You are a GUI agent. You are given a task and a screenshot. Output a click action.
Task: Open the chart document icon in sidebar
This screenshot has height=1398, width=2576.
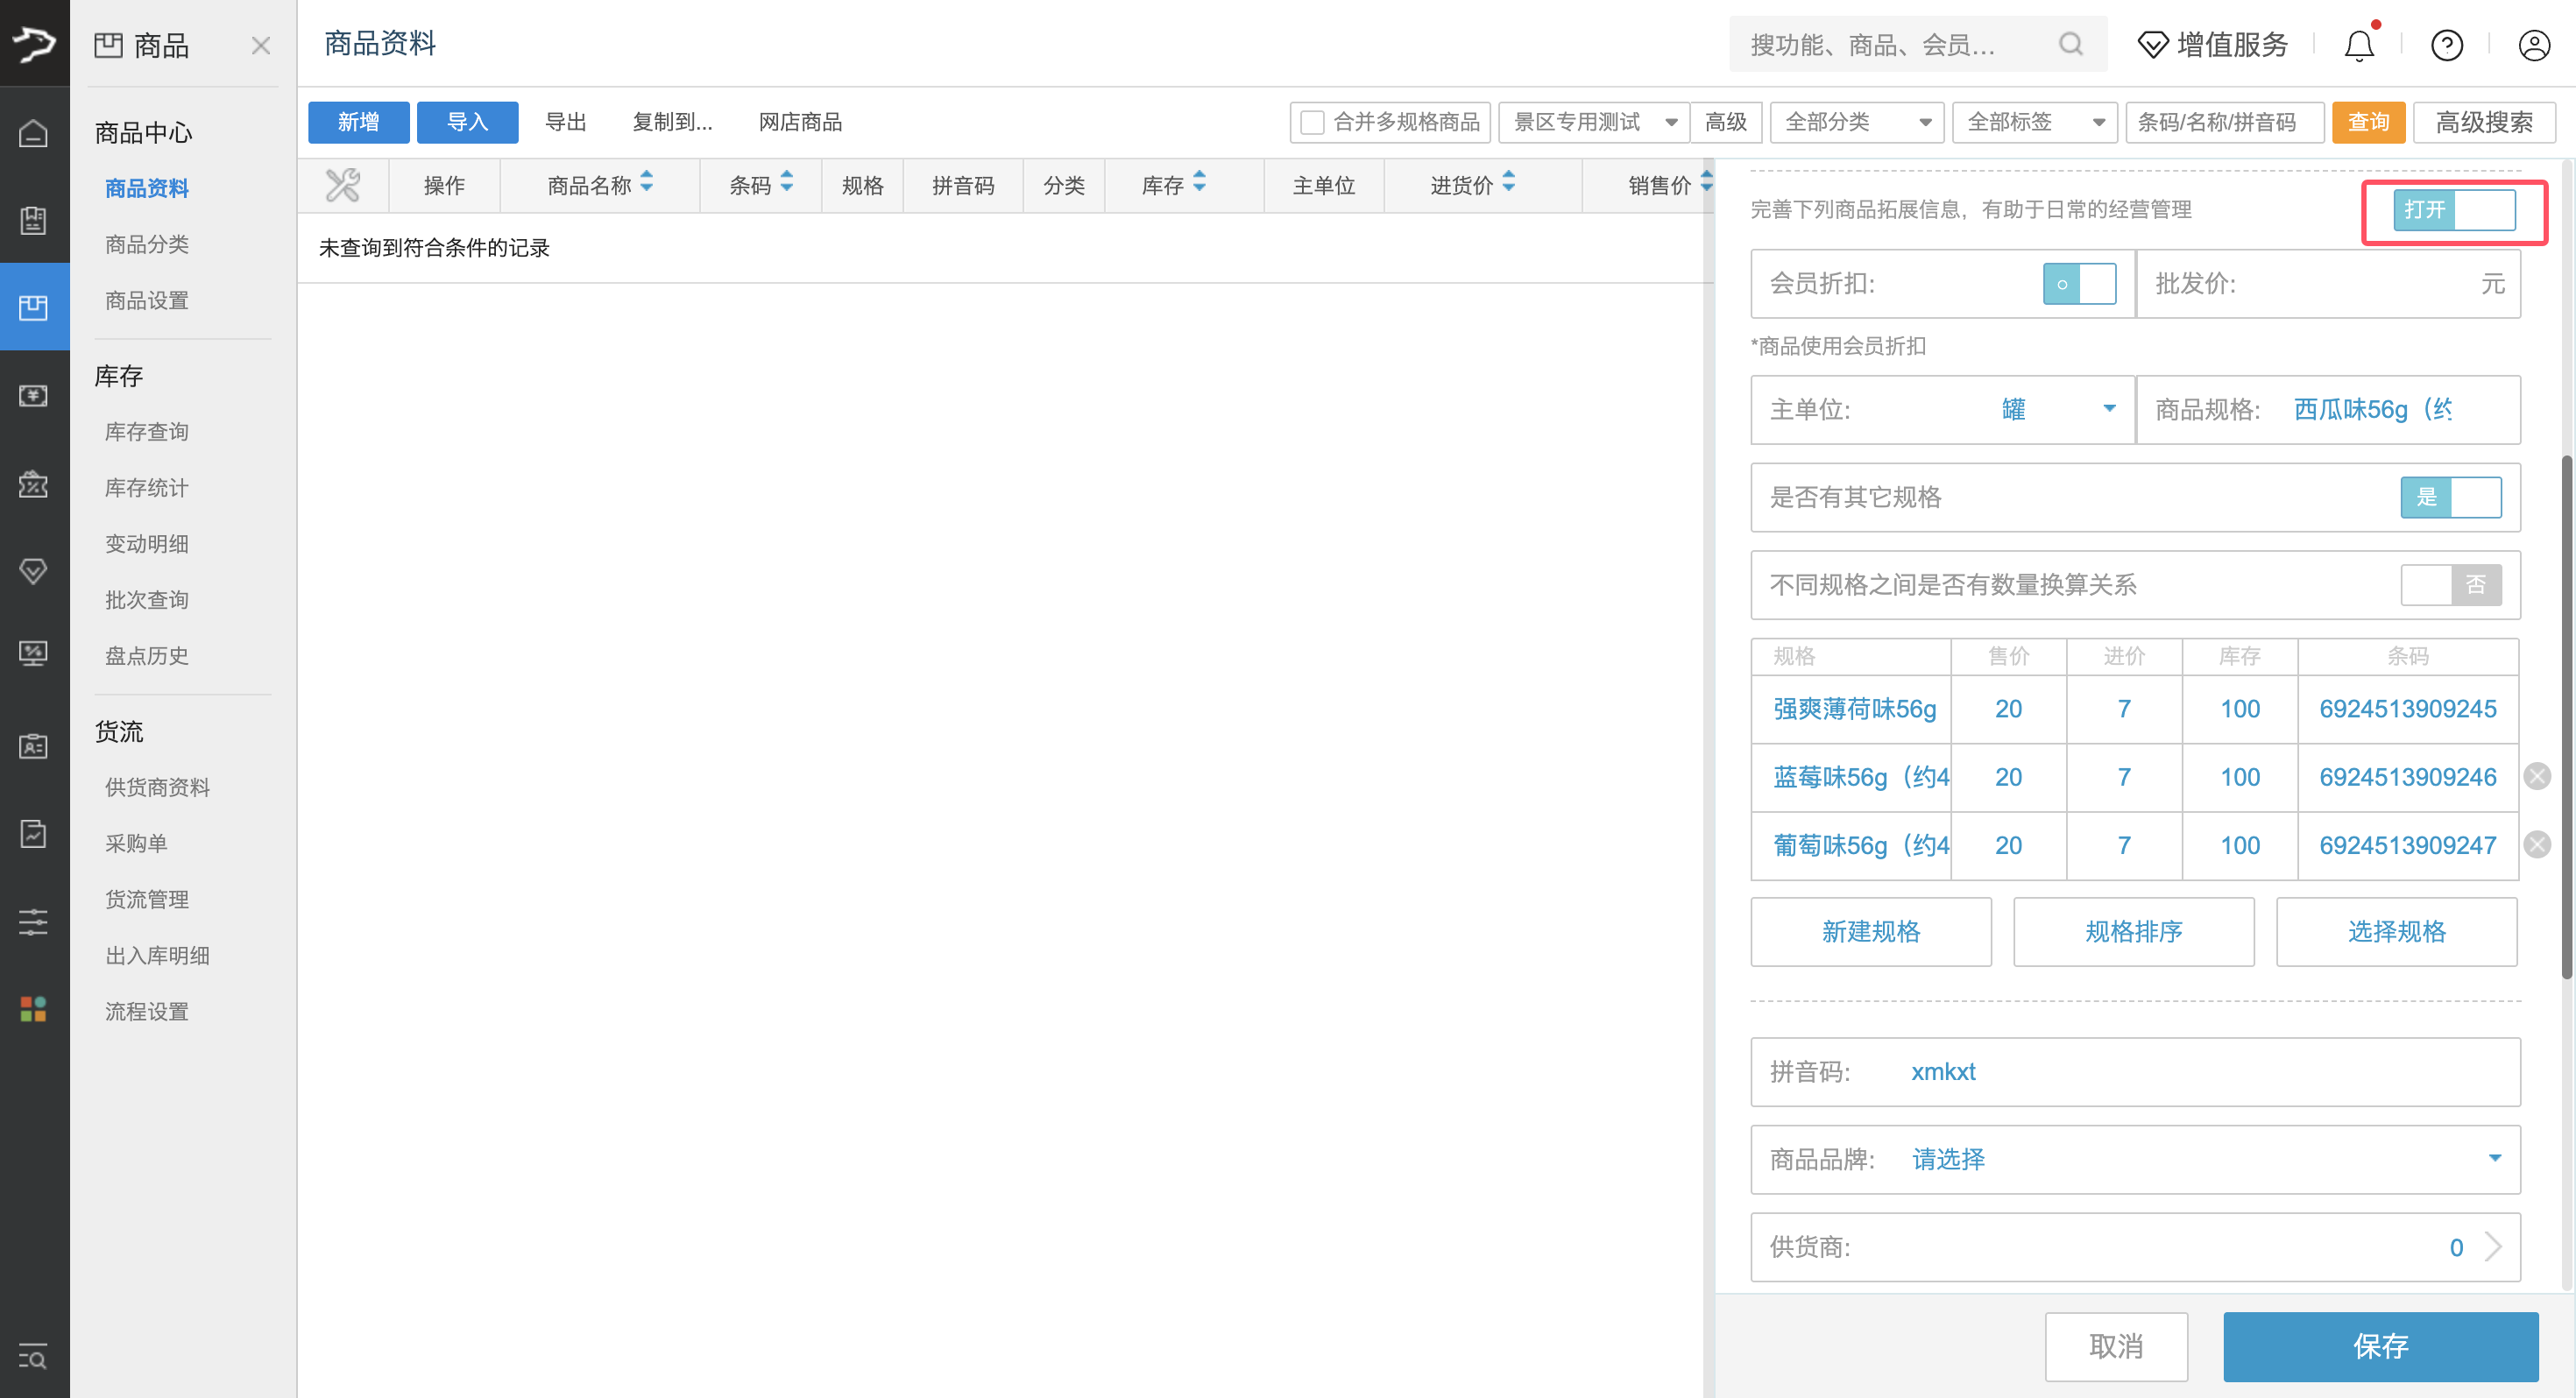point(34,833)
